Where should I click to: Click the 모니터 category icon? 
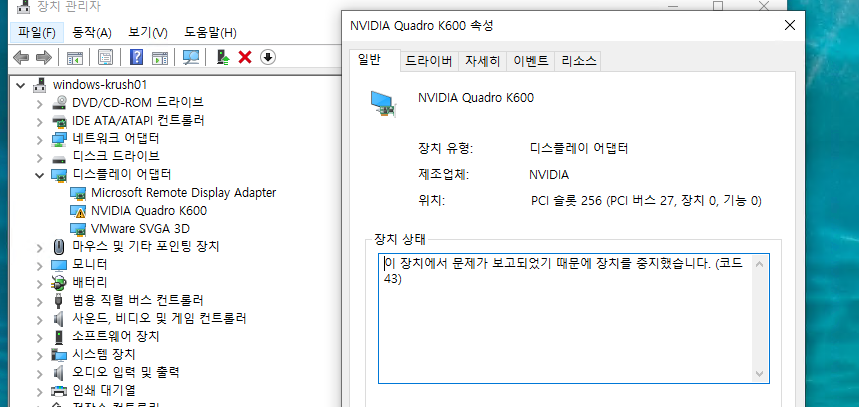(x=59, y=265)
